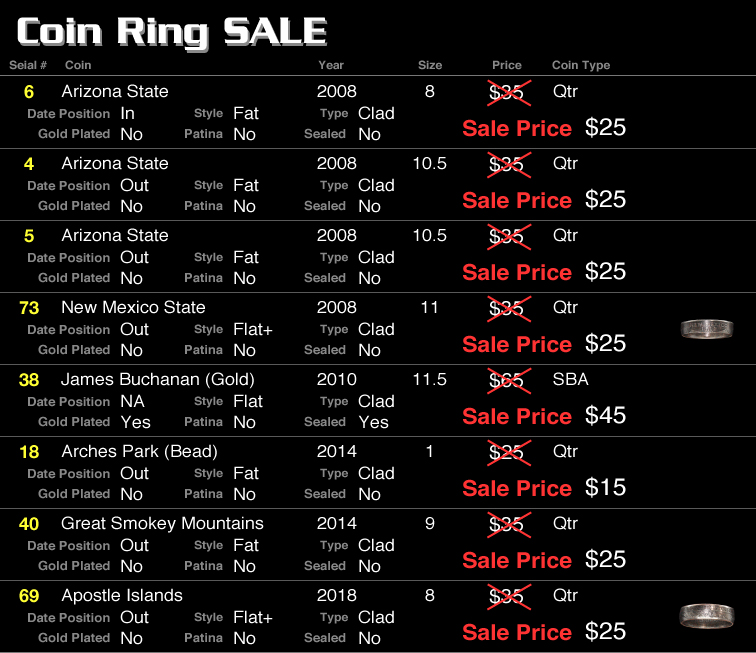Sort by the Coin column header

pos(78,65)
